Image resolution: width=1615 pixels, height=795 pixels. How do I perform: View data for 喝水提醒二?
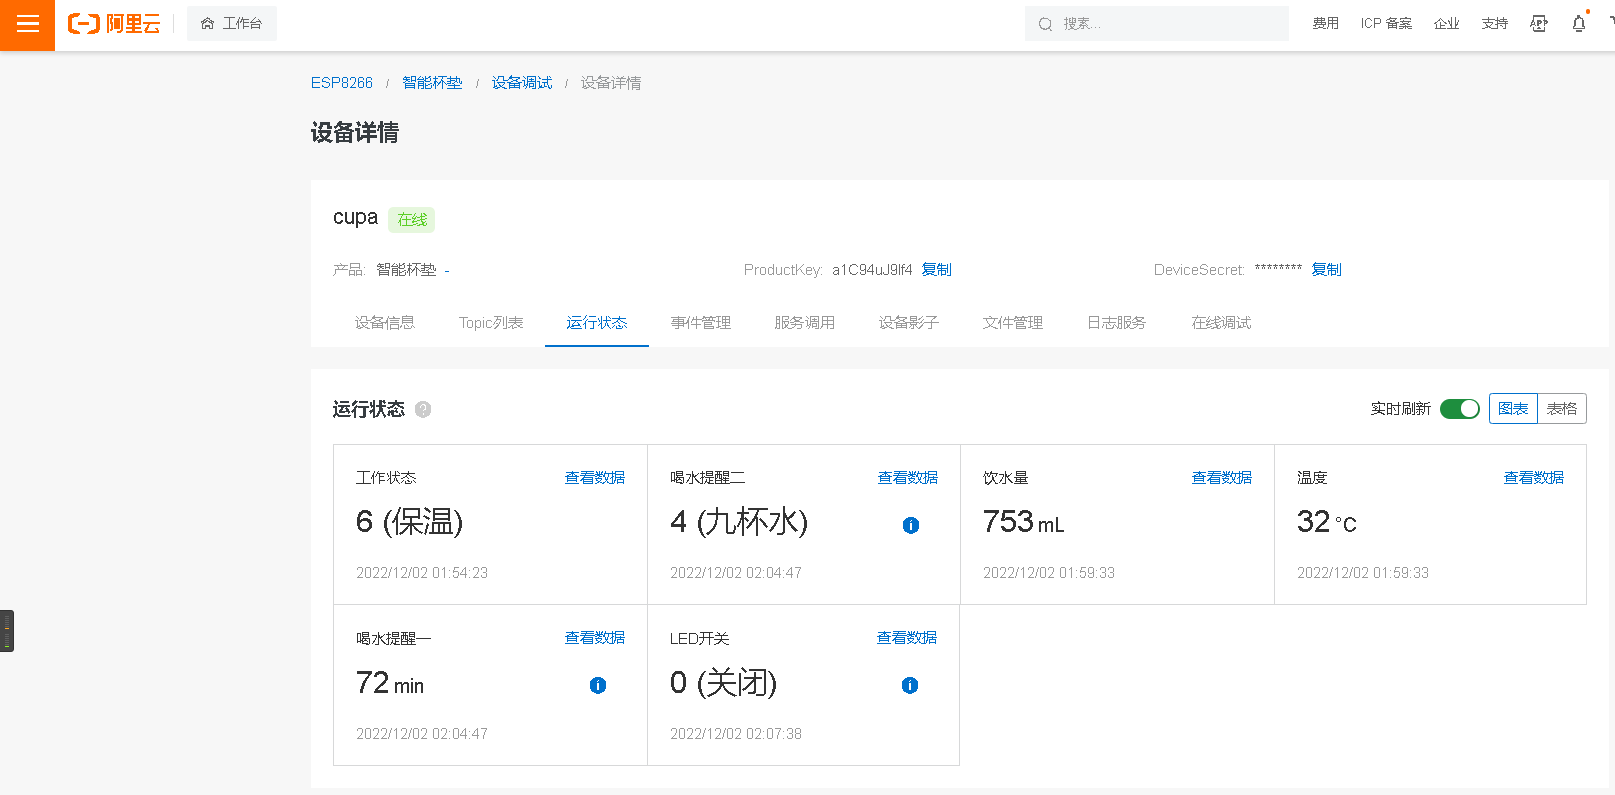[908, 478]
